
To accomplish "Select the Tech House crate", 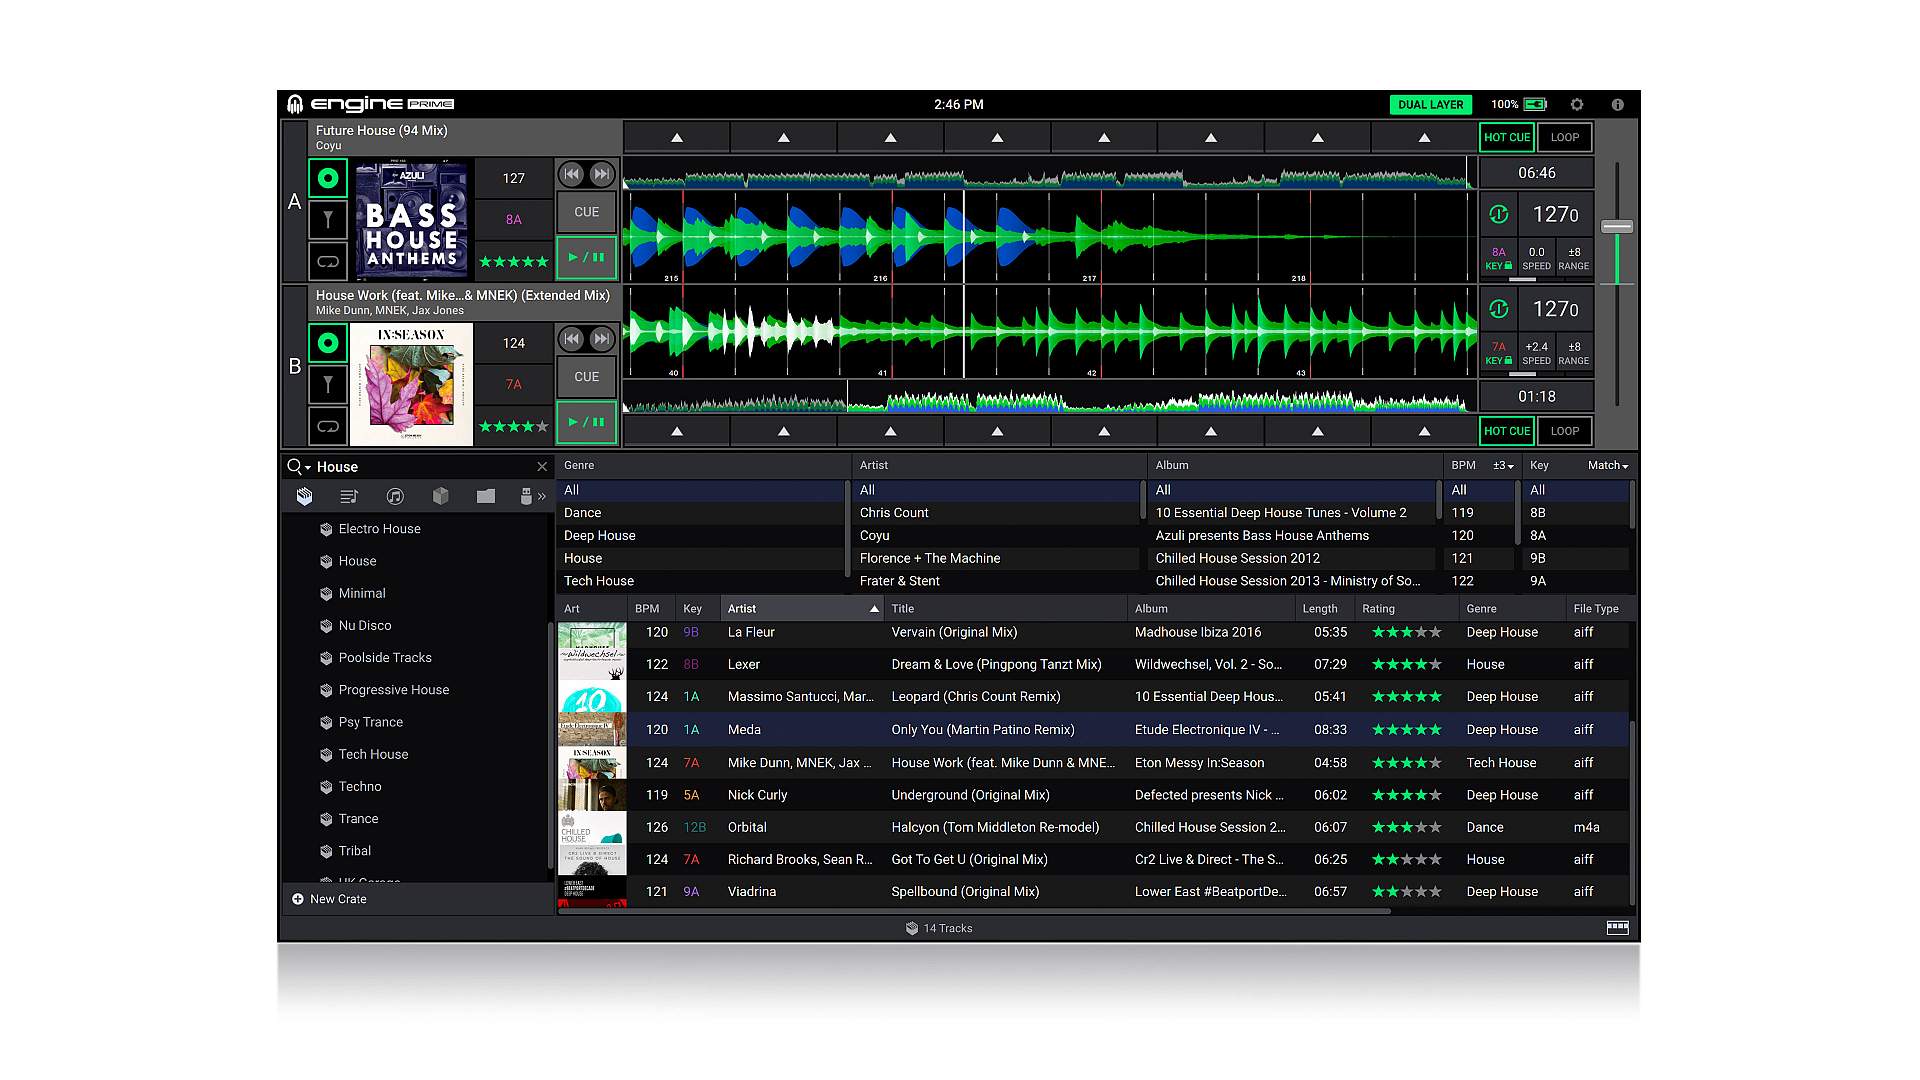I will point(373,754).
